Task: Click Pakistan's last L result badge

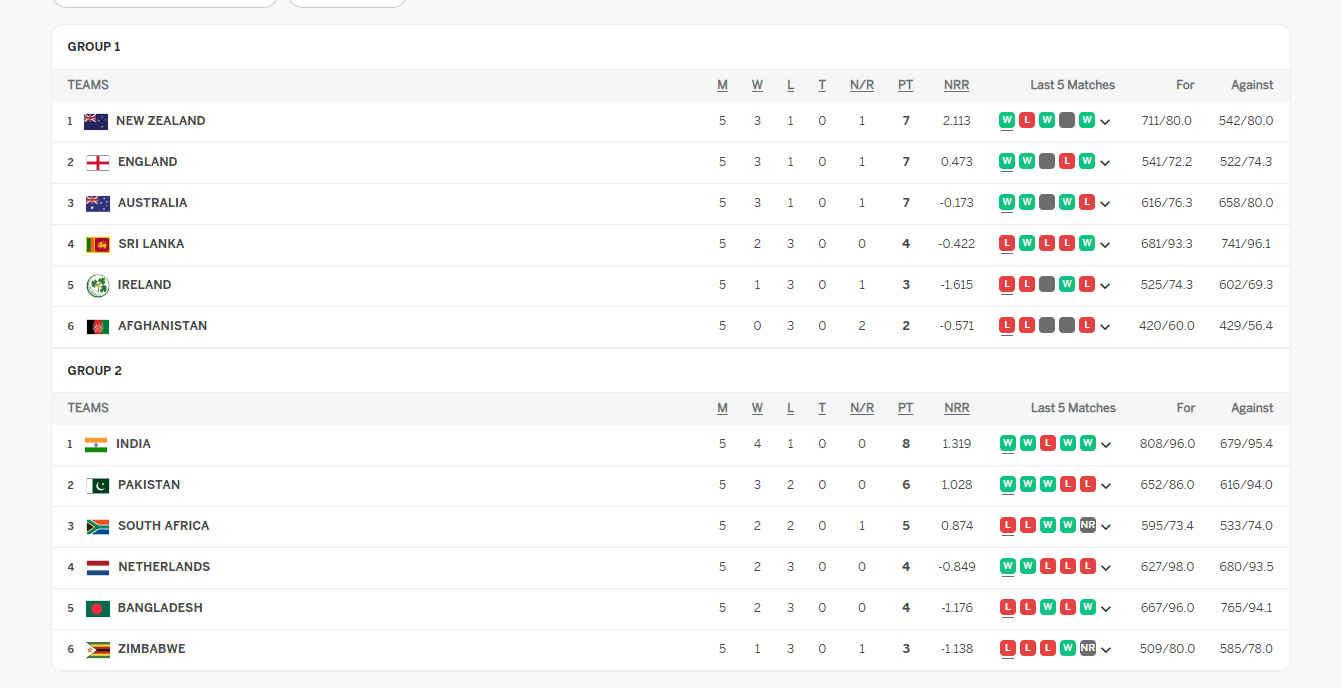Action: pyautogui.click(x=1087, y=484)
